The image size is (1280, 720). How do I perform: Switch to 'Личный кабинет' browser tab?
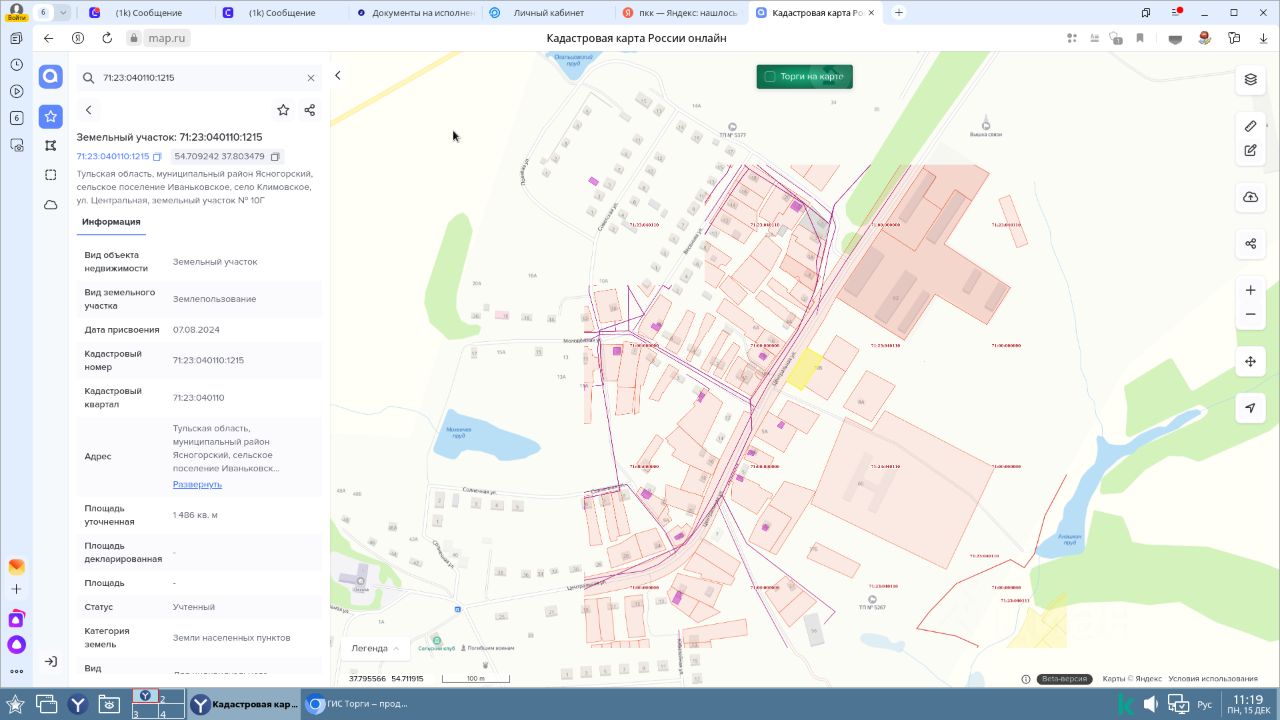coord(548,13)
